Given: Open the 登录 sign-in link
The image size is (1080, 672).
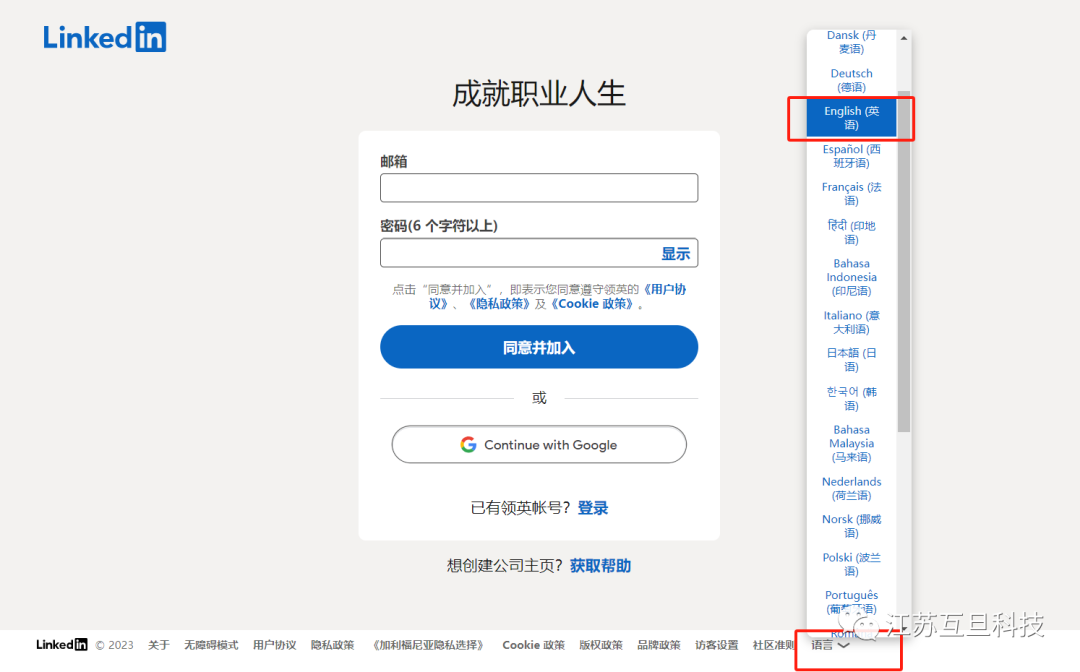Looking at the screenshot, I should [593, 508].
